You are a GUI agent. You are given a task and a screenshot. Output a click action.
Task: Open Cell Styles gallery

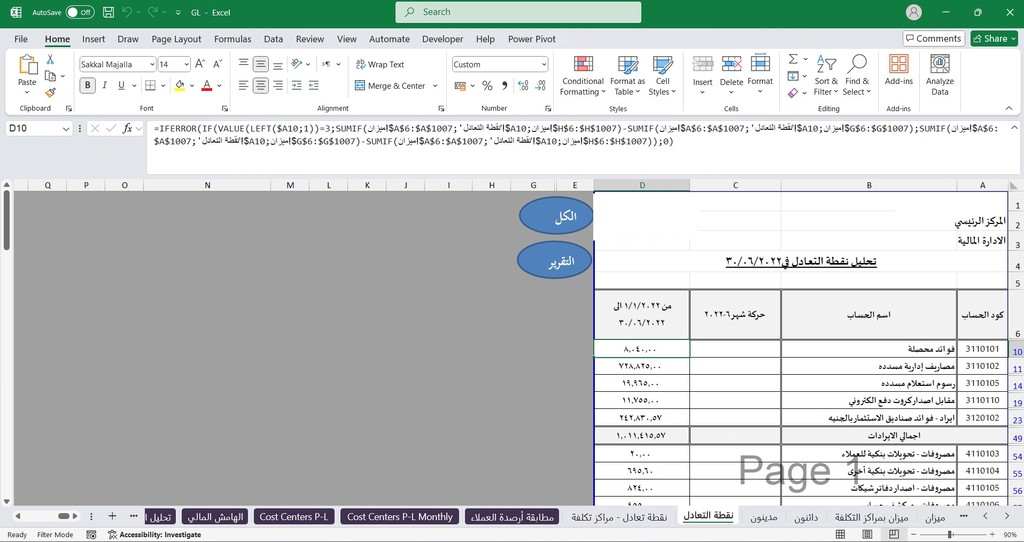point(662,76)
